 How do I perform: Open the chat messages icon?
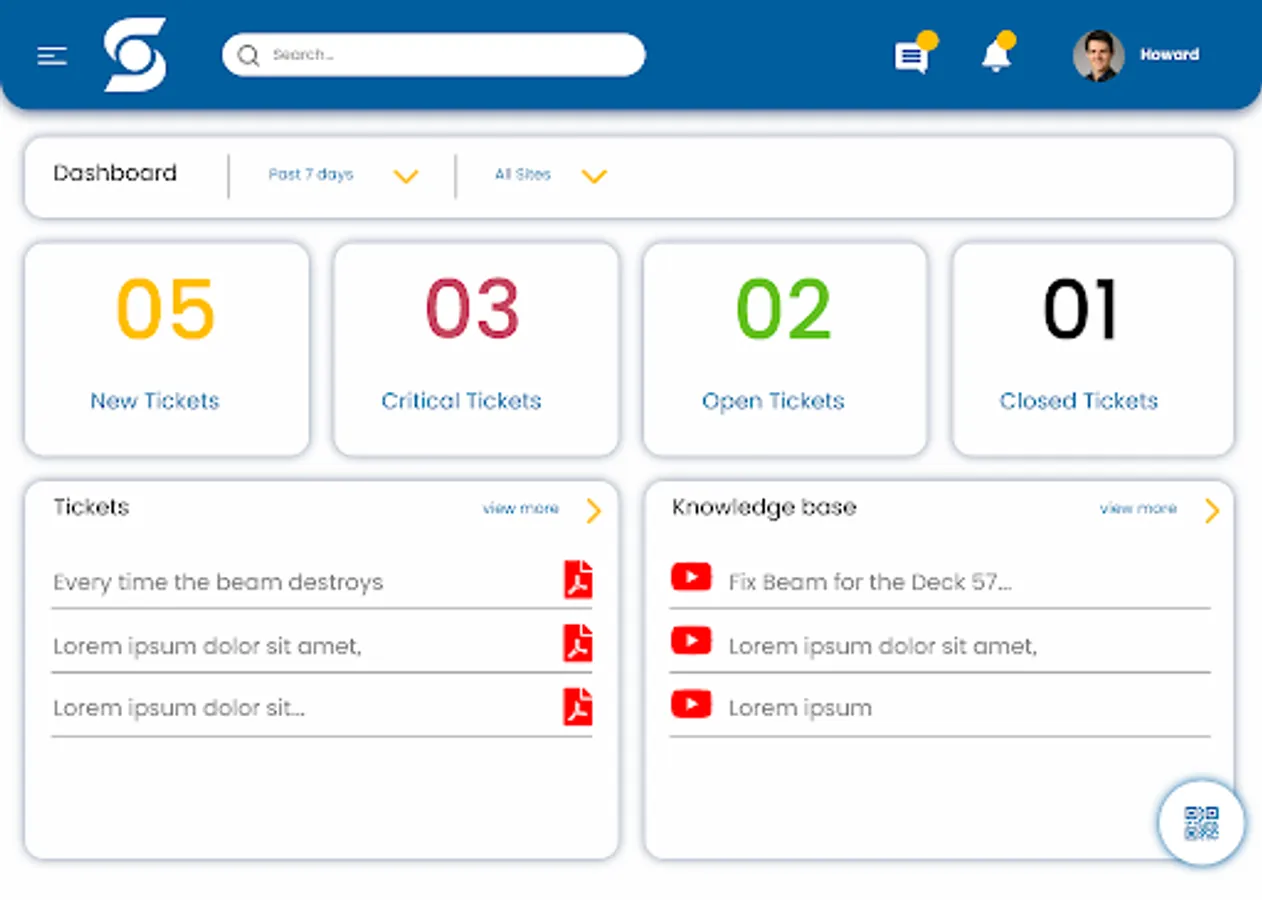tap(912, 57)
